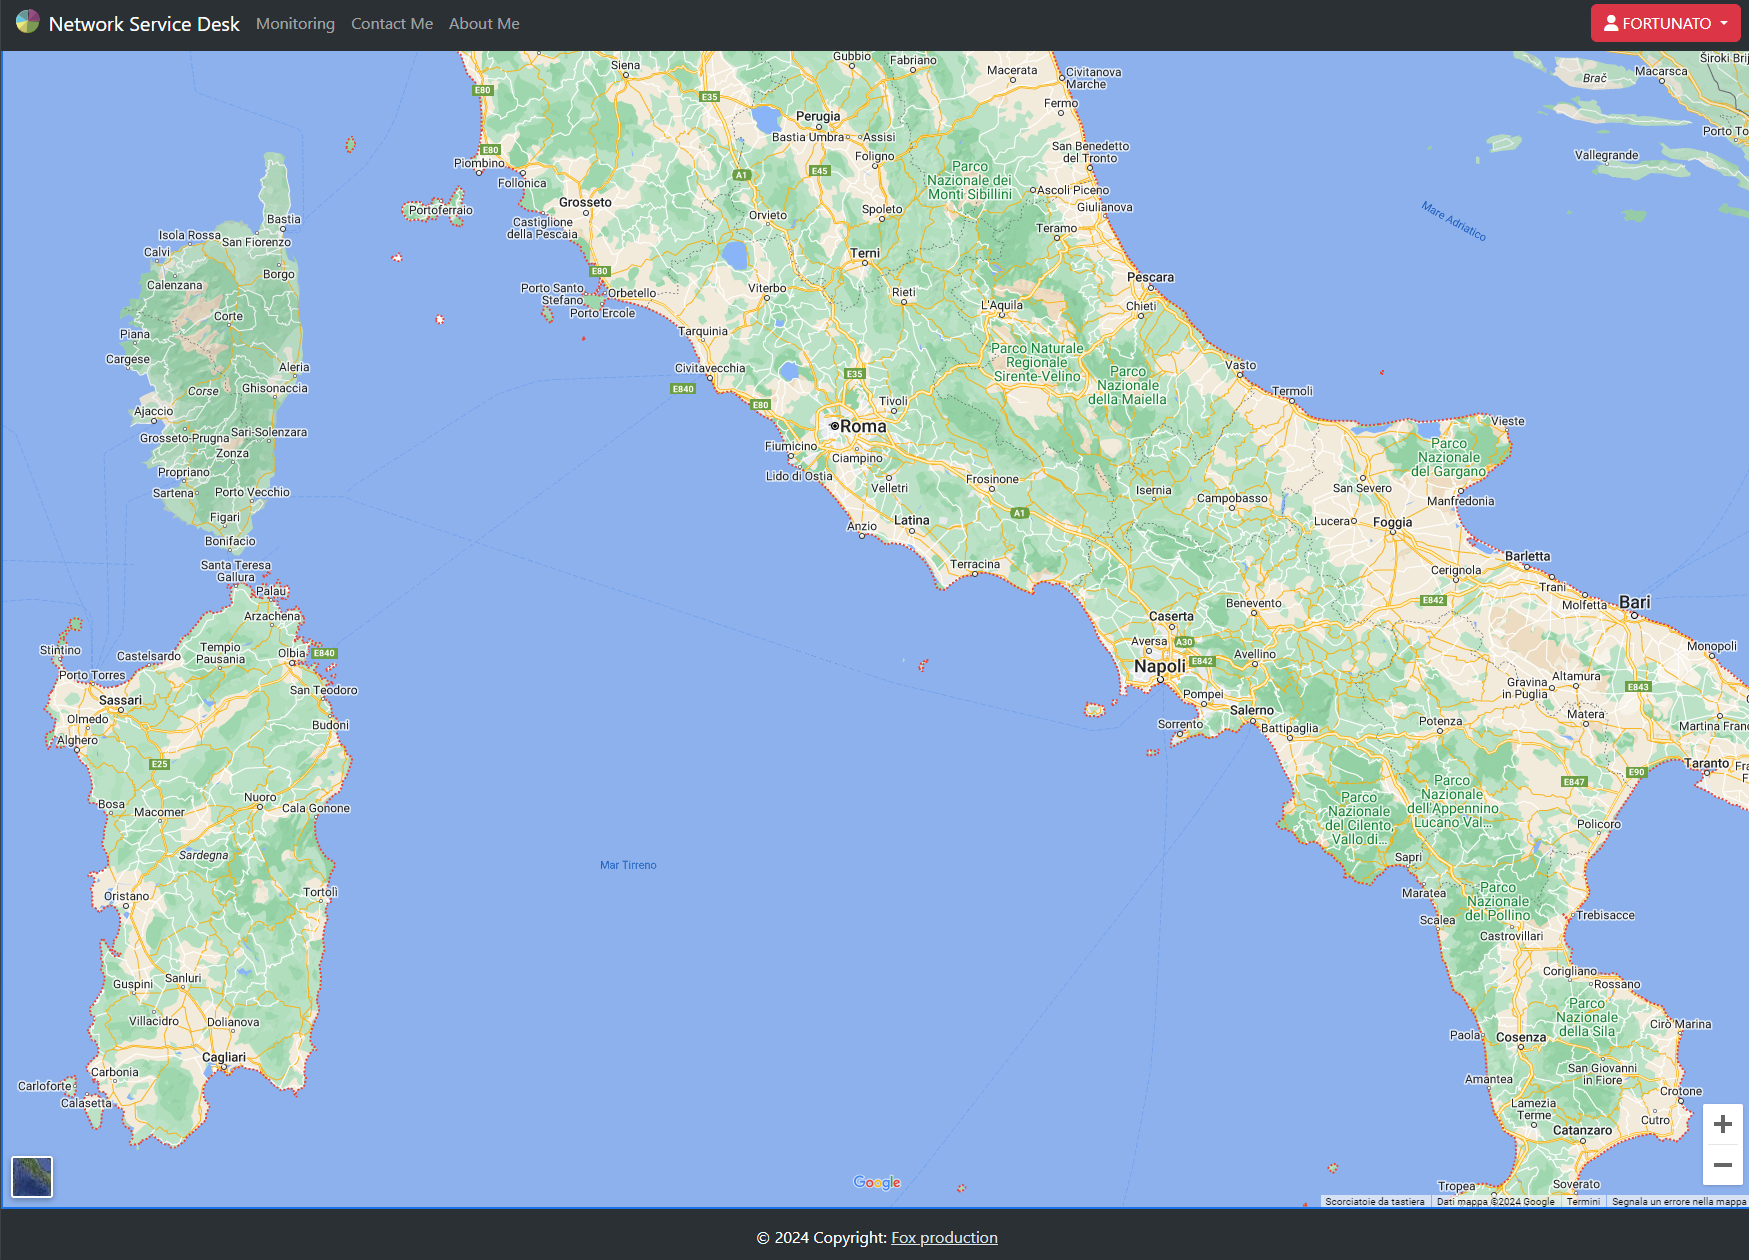Click the Cagliari city label
The image size is (1749, 1260).
coord(223,1057)
